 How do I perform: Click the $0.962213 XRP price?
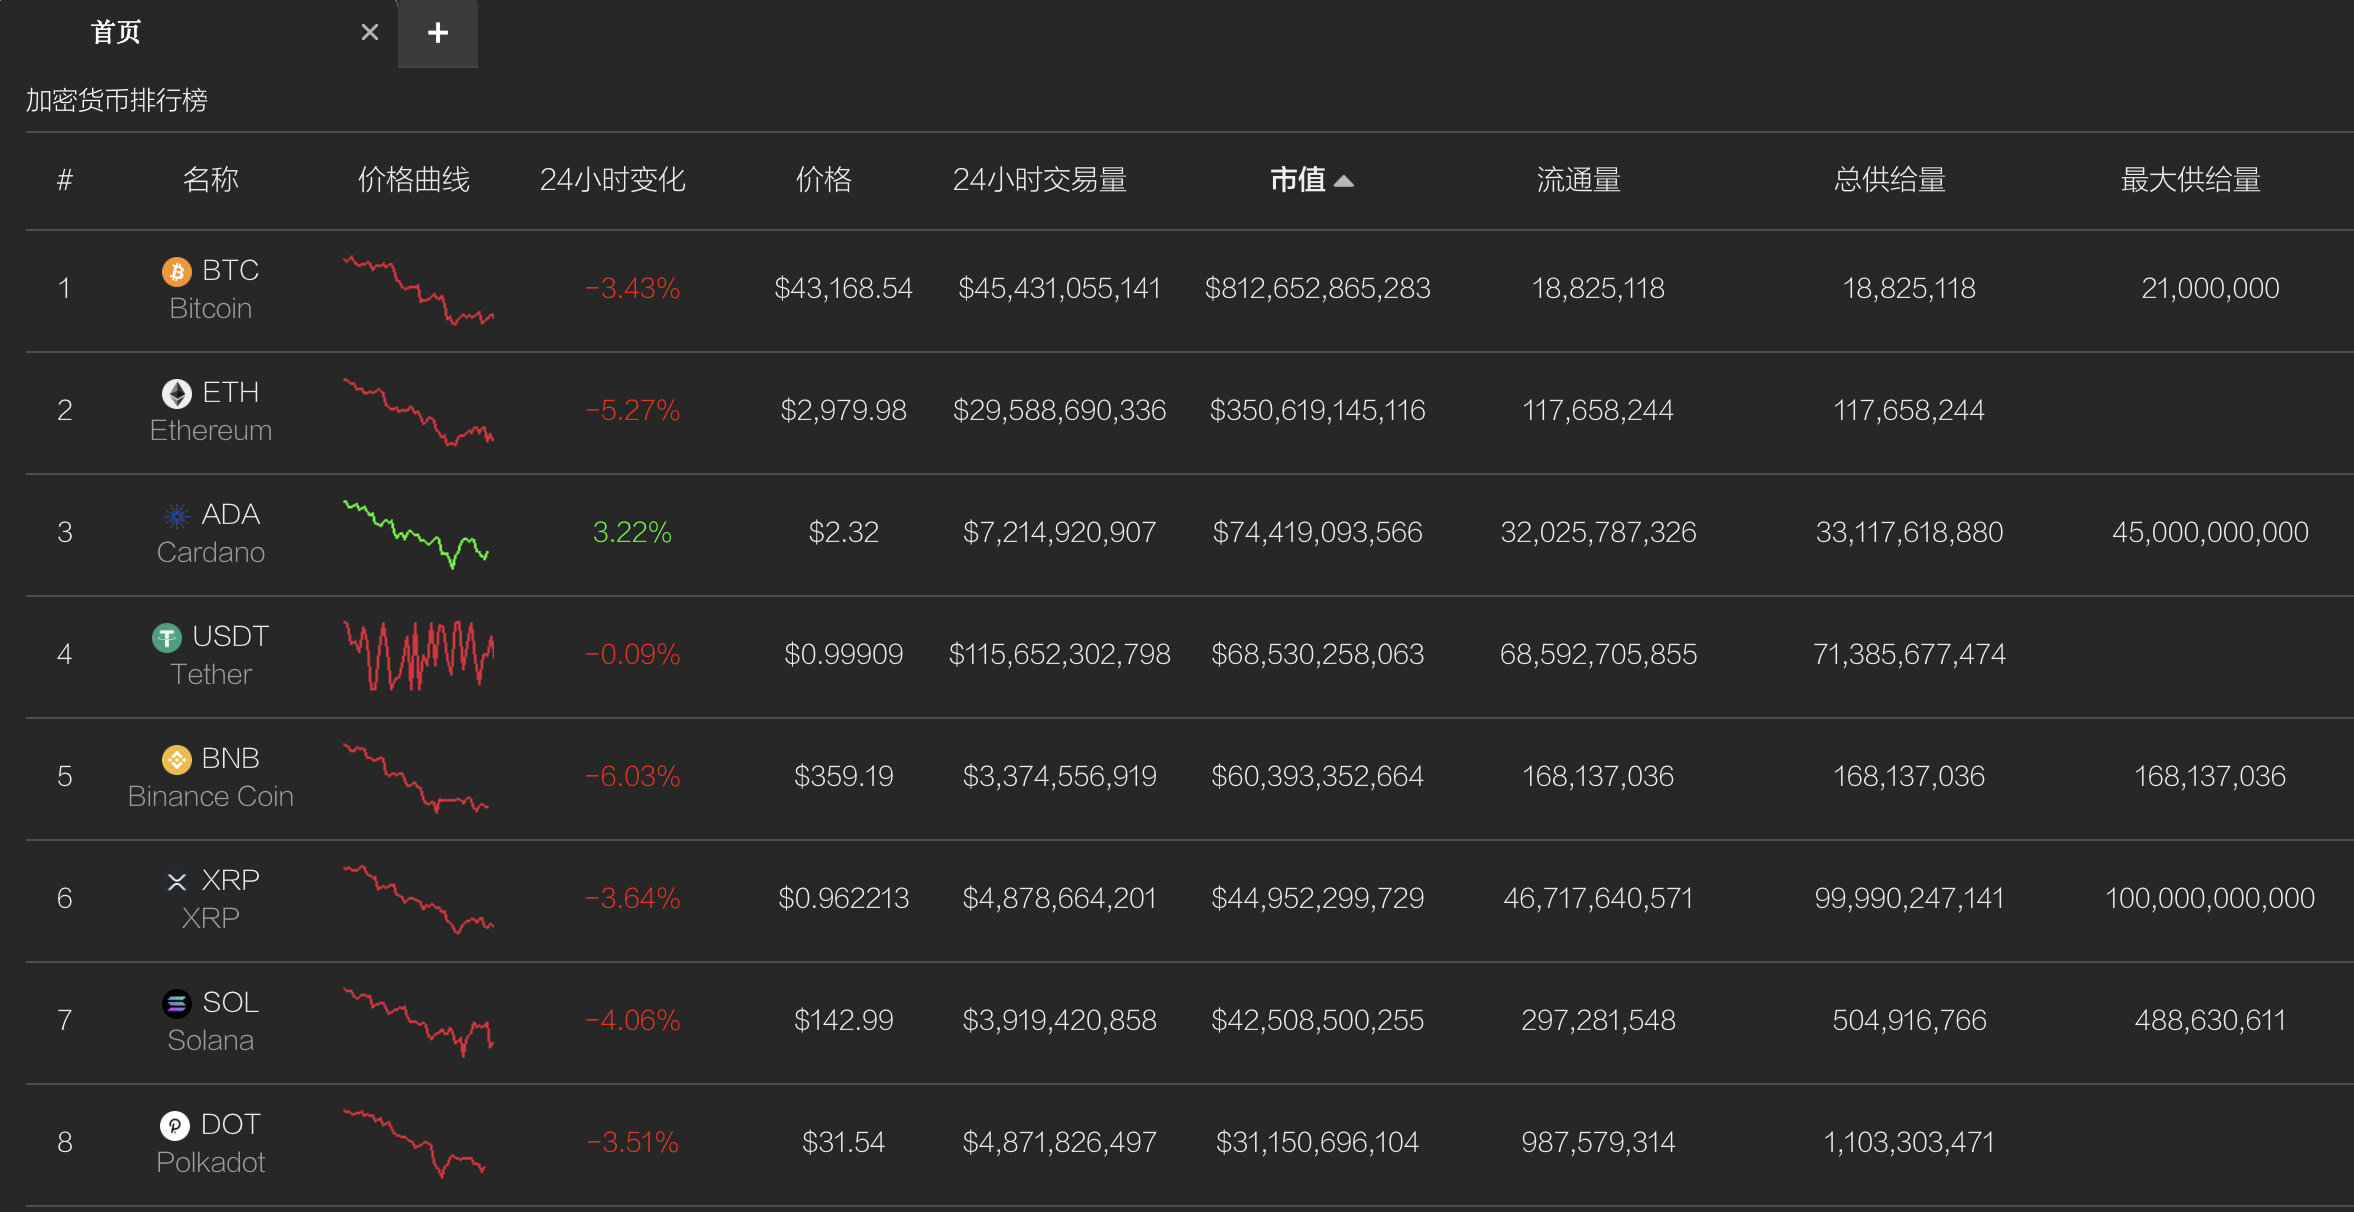(843, 899)
